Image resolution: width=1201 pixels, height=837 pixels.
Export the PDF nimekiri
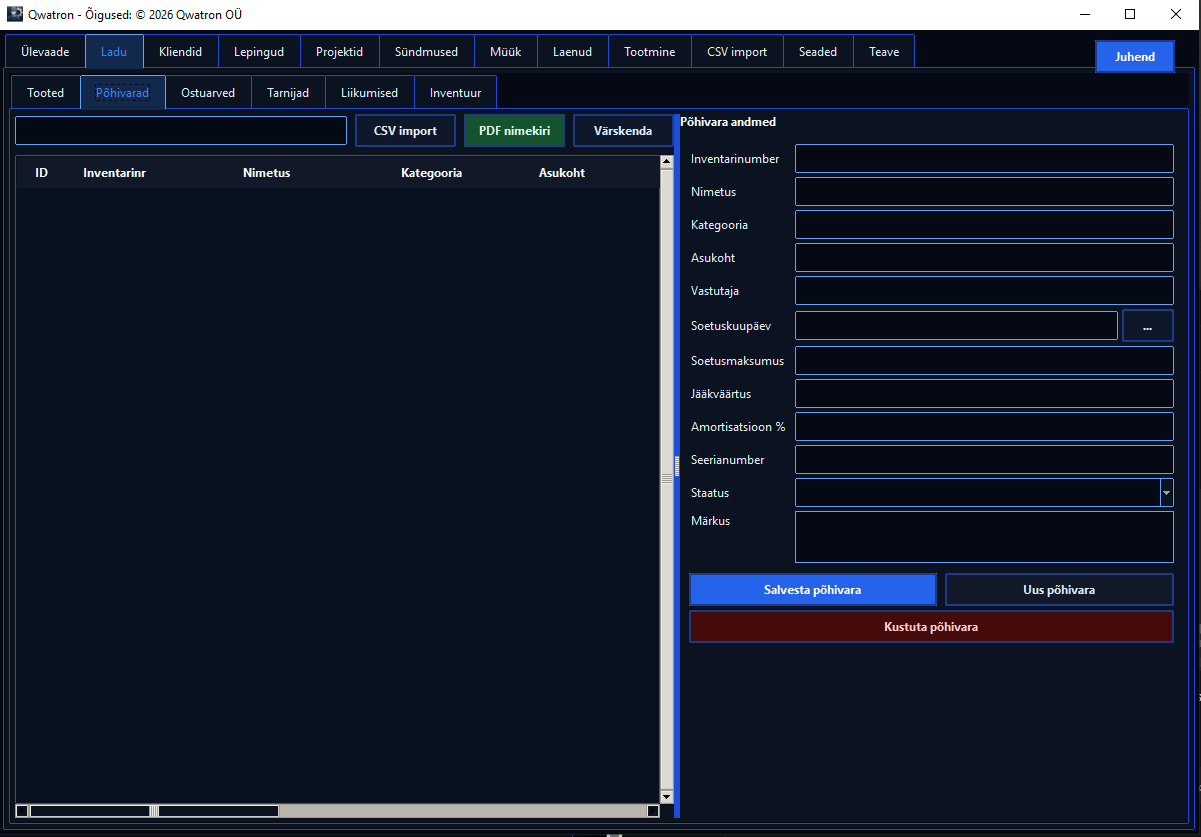point(514,131)
